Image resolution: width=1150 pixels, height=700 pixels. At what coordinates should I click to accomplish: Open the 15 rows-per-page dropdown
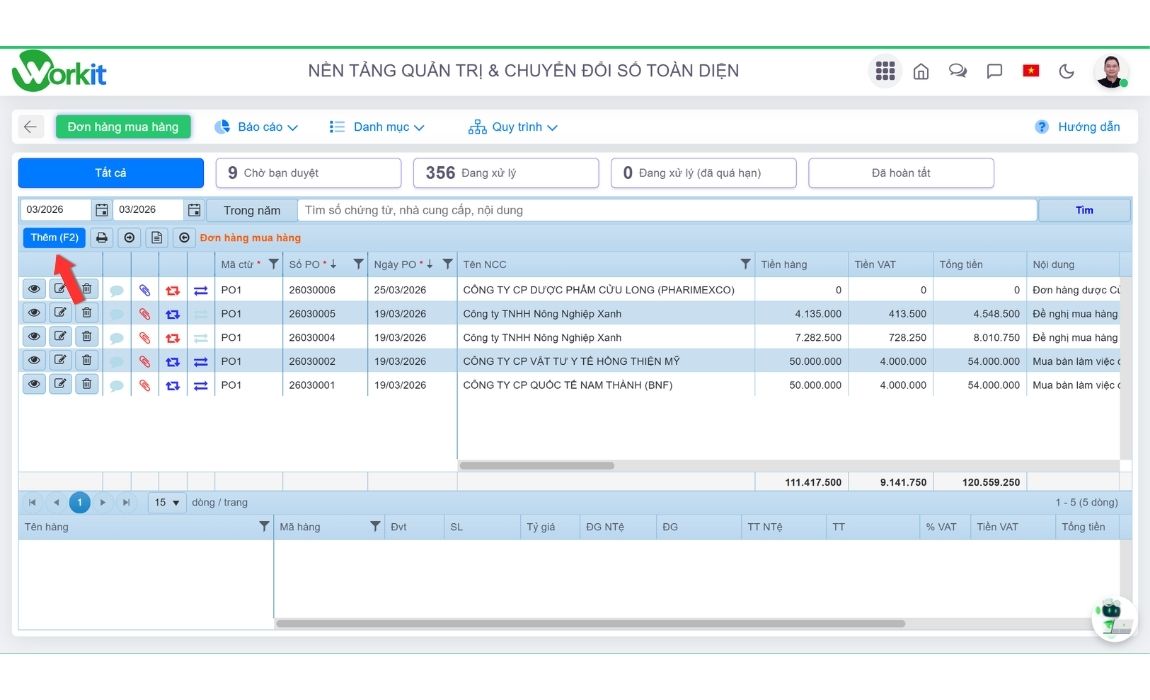point(167,502)
